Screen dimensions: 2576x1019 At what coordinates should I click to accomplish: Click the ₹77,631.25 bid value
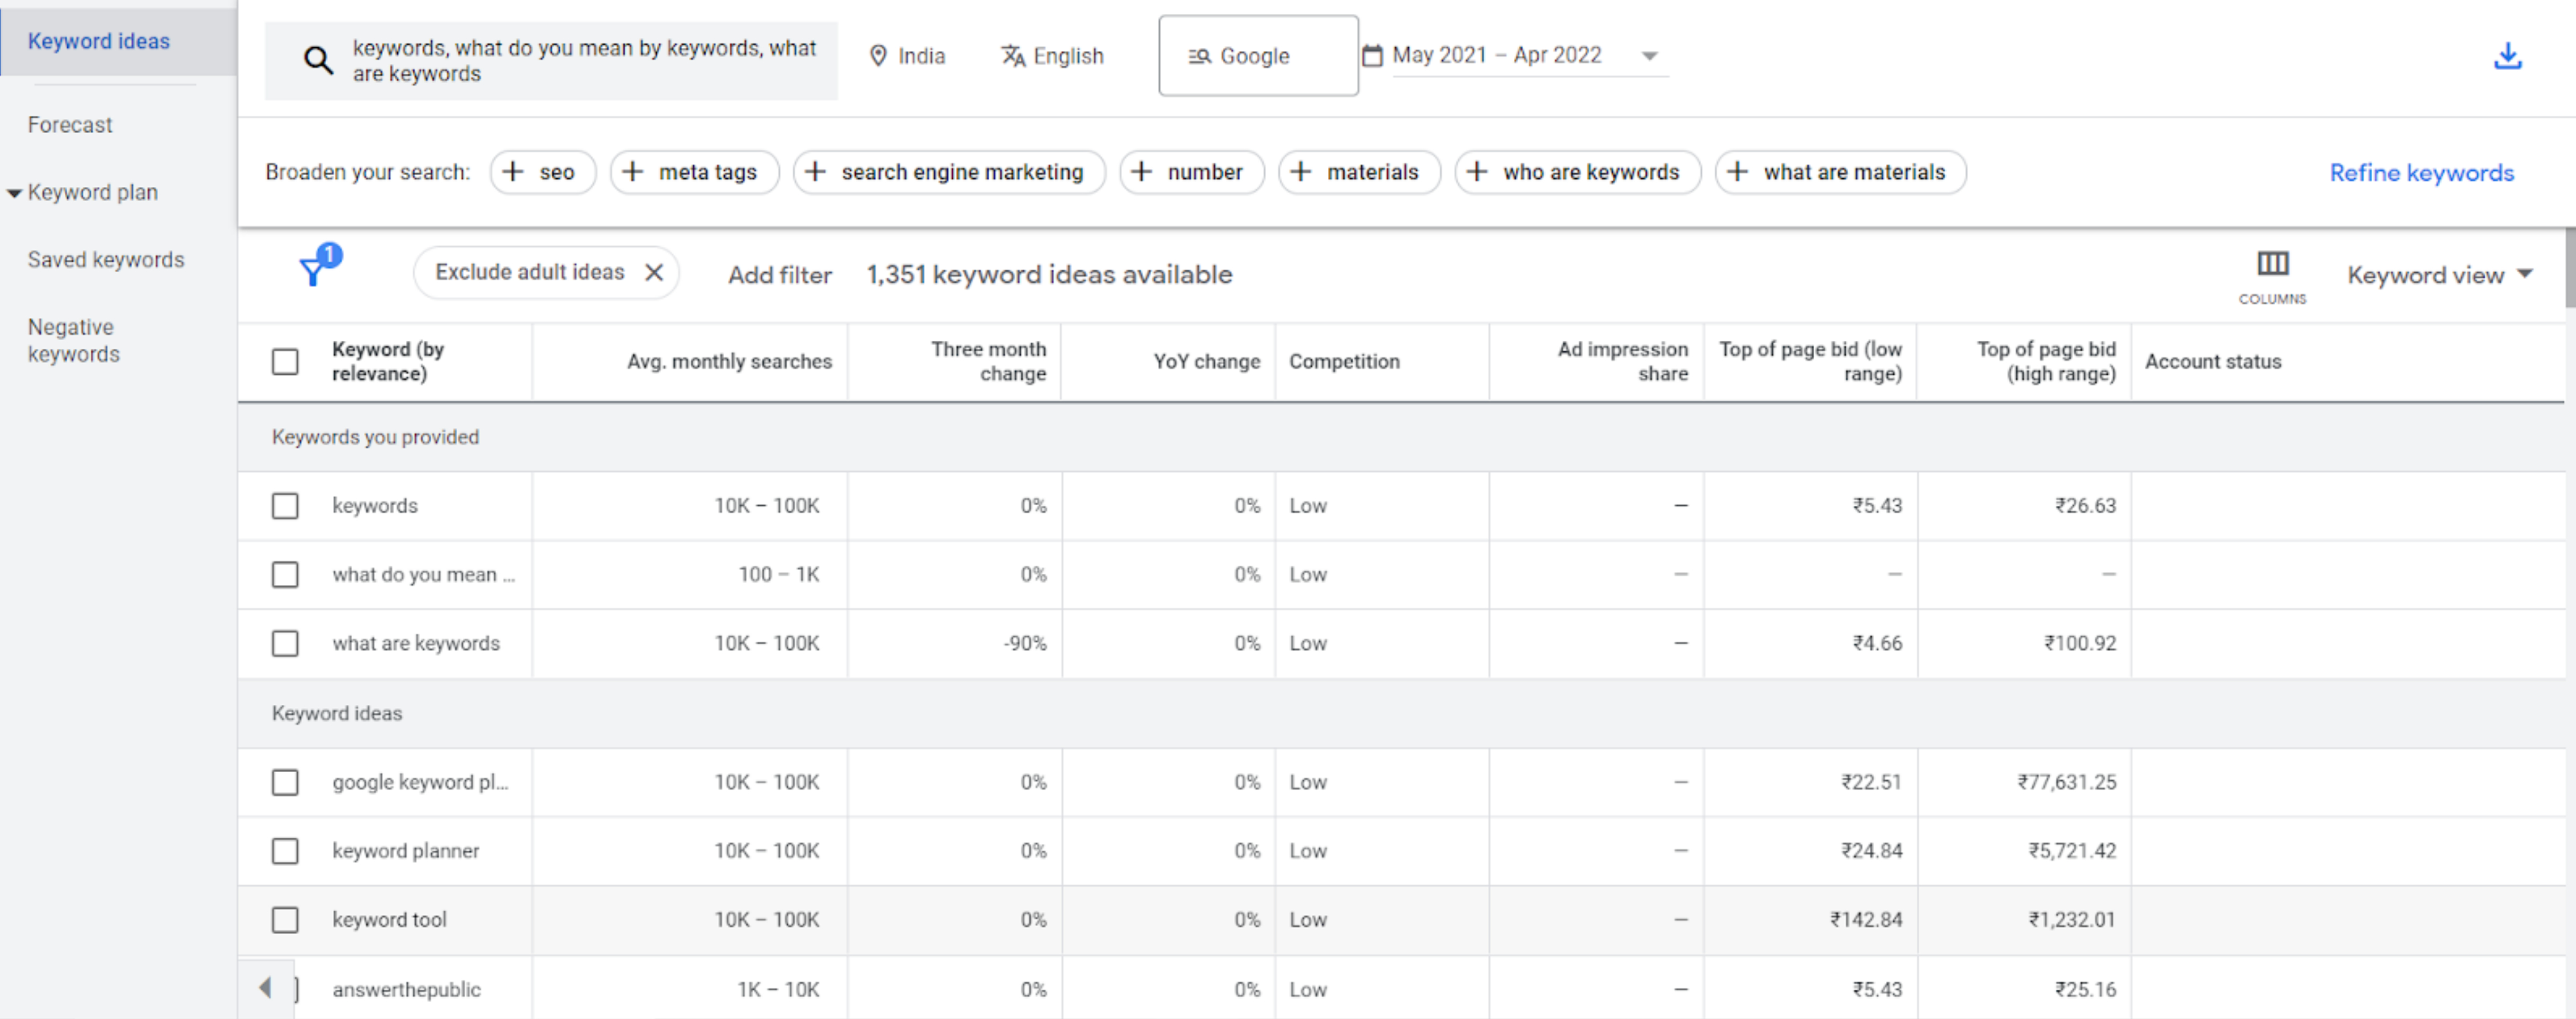pyautogui.click(x=2066, y=781)
